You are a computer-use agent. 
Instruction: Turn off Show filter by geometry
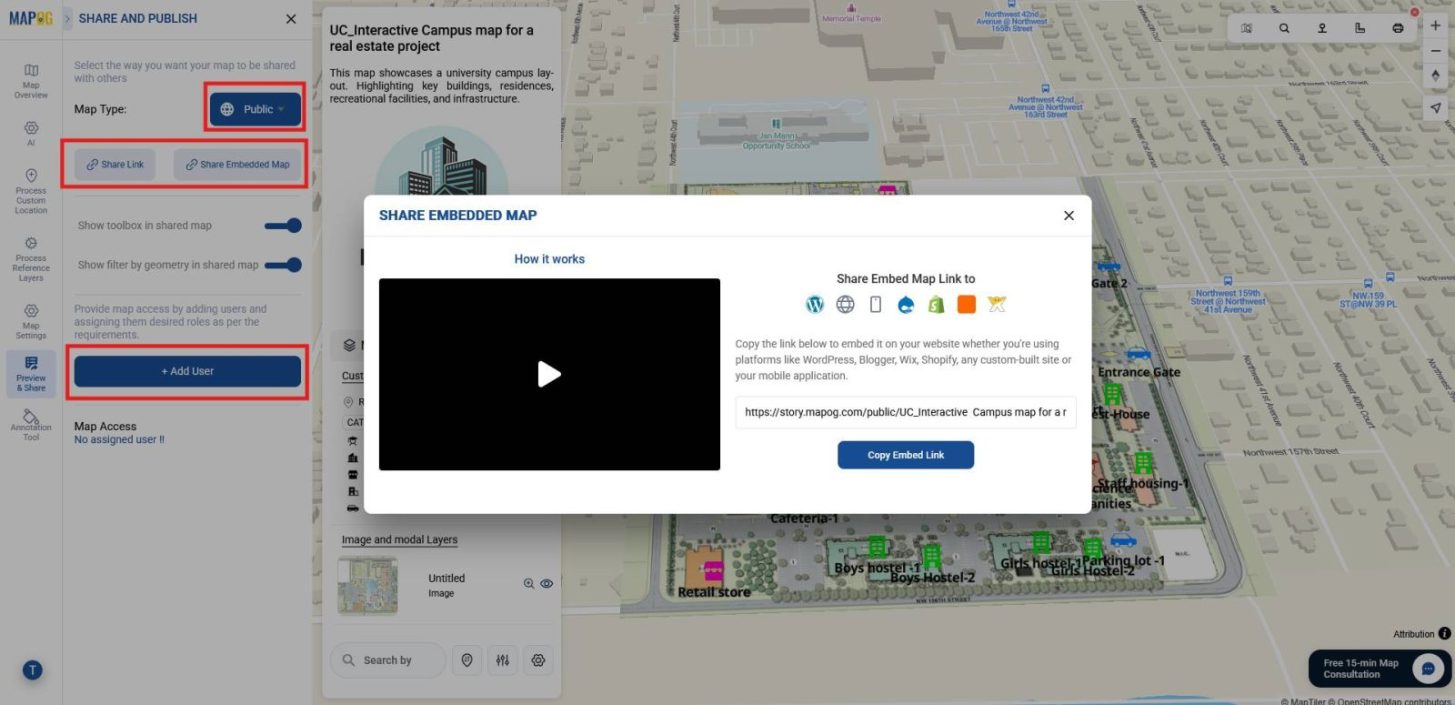(x=283, y=264)
